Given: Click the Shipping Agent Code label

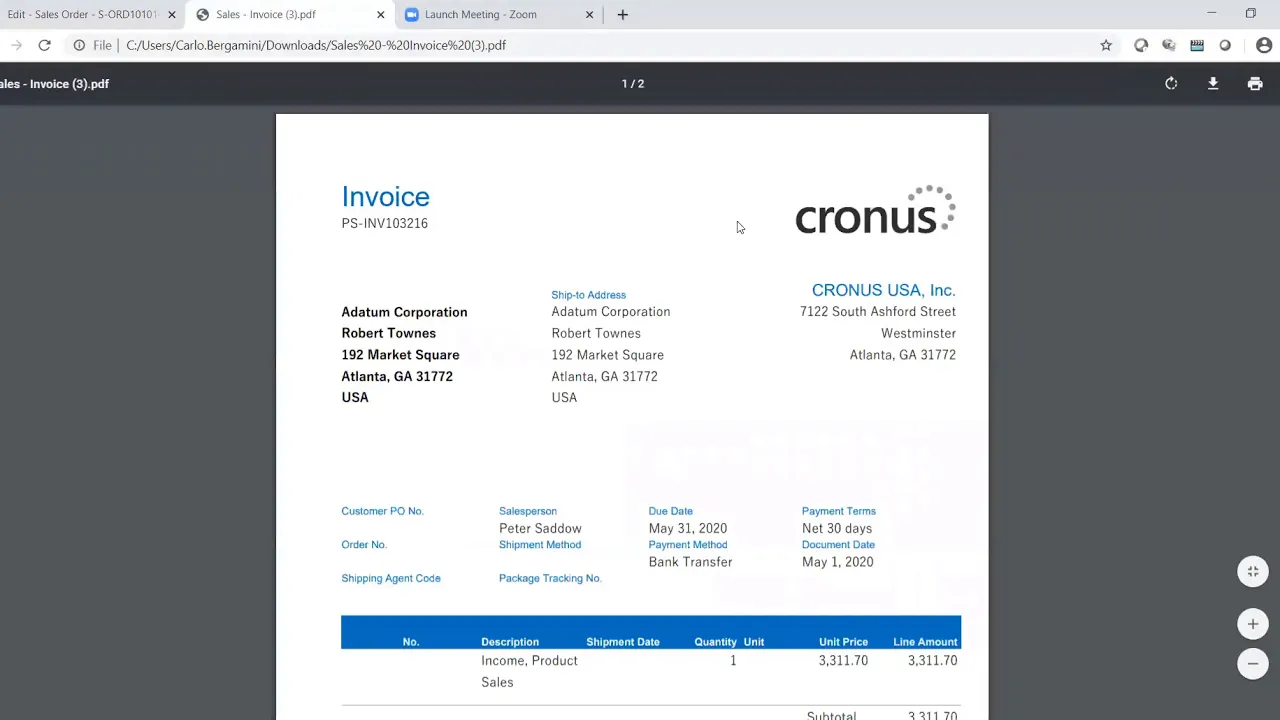Looking at the screenshot, I should [x=390, y=578].
